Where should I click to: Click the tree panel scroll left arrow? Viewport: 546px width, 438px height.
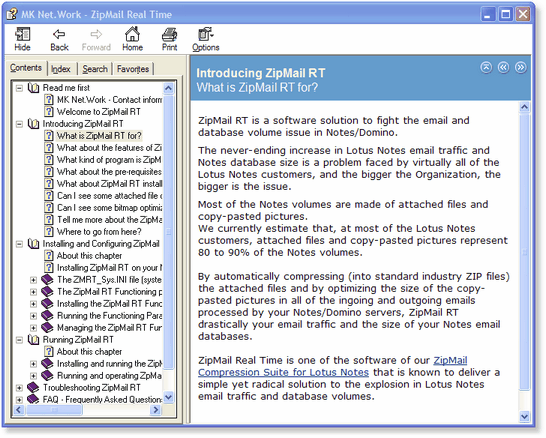point(18,410)
